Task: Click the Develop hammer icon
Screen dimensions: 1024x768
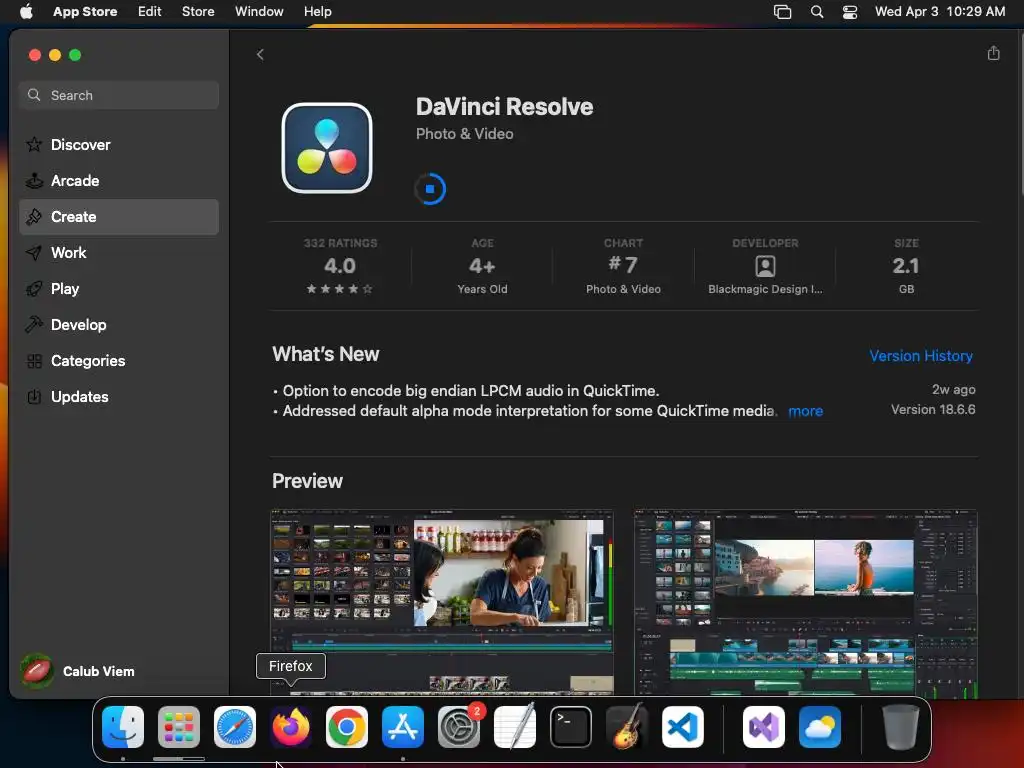Action: (x=34, y=325)
